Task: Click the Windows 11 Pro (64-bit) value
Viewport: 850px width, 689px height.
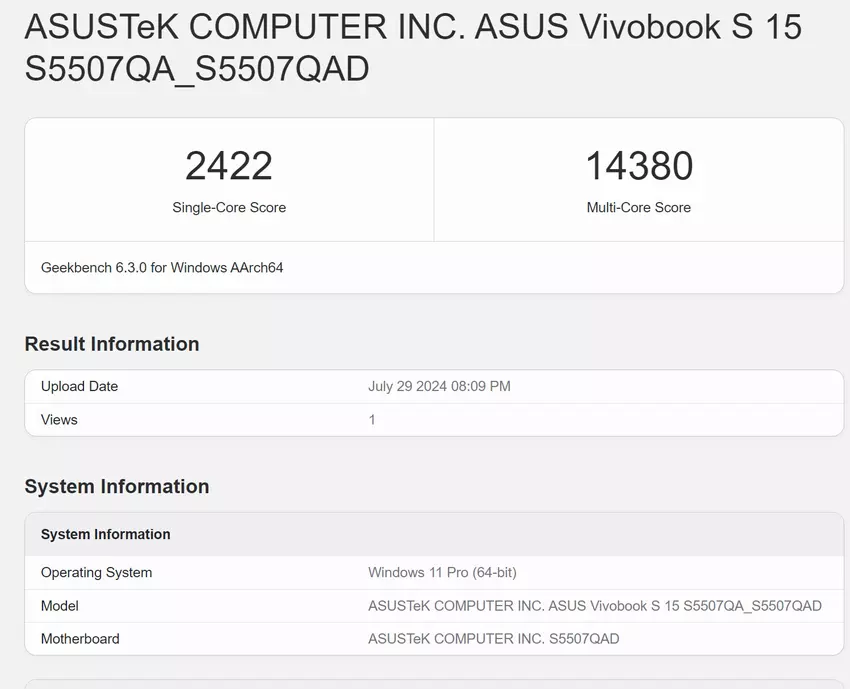Action: [442, 573]
